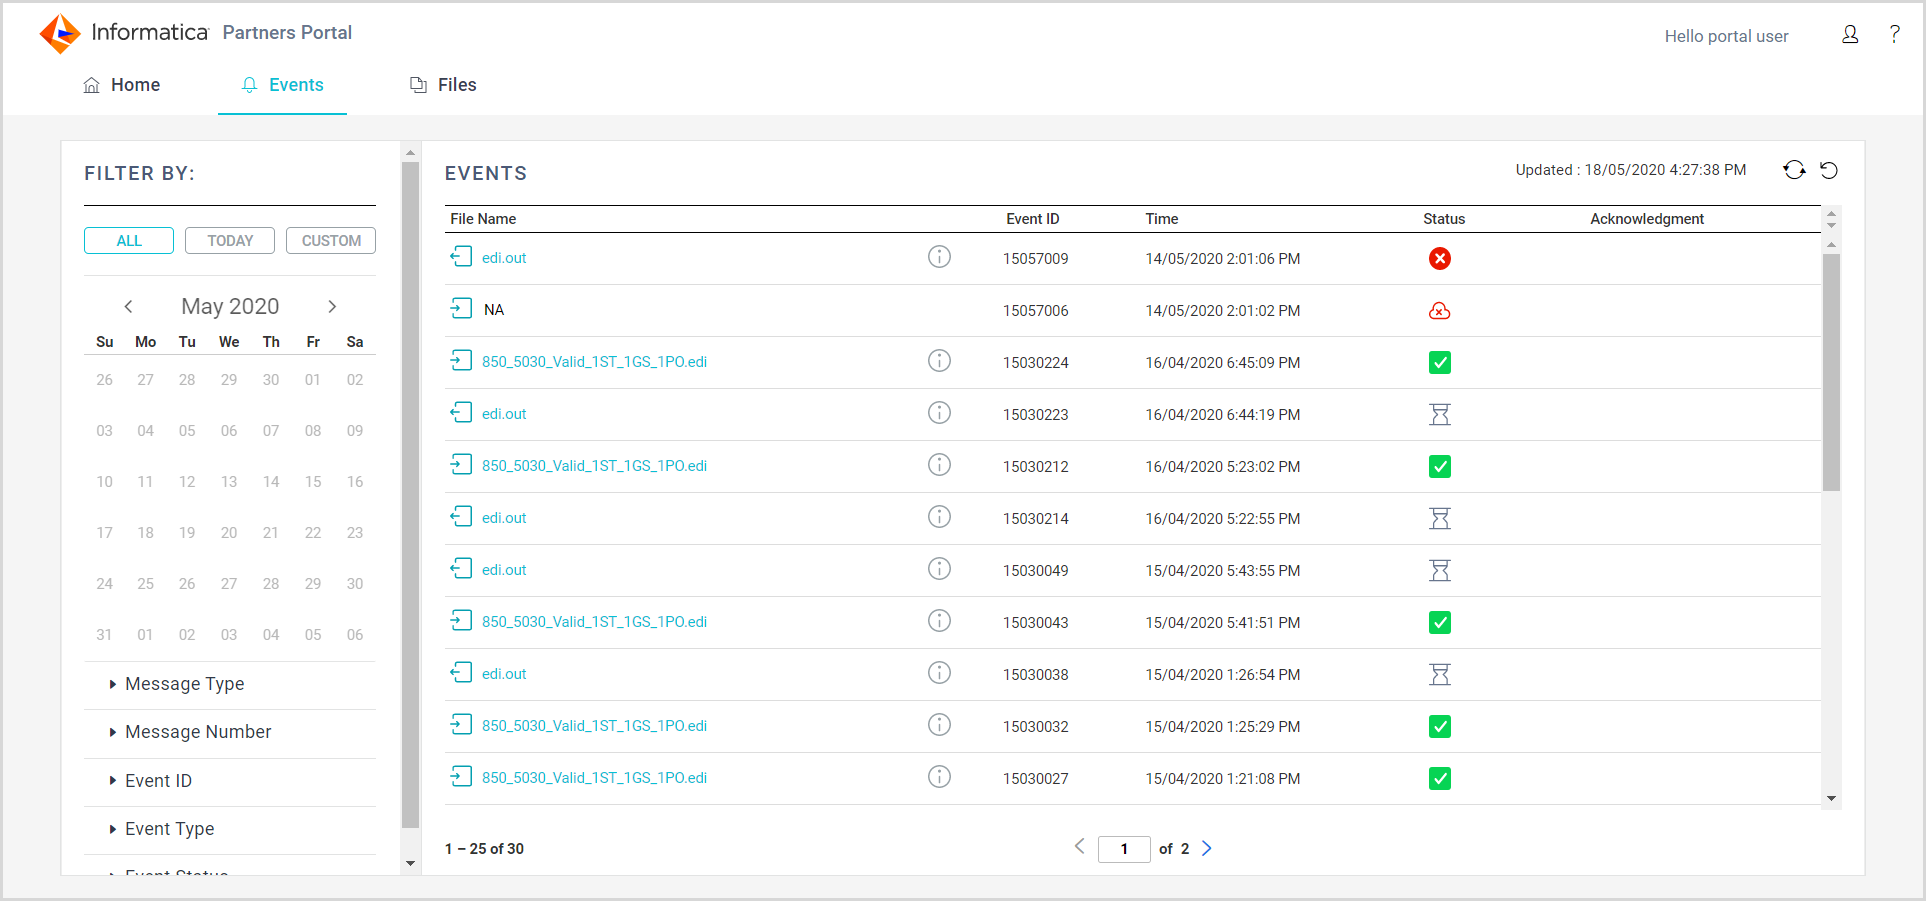Show info icon for event 15030043
1926x901 pixels.
(x=939, y=621)
